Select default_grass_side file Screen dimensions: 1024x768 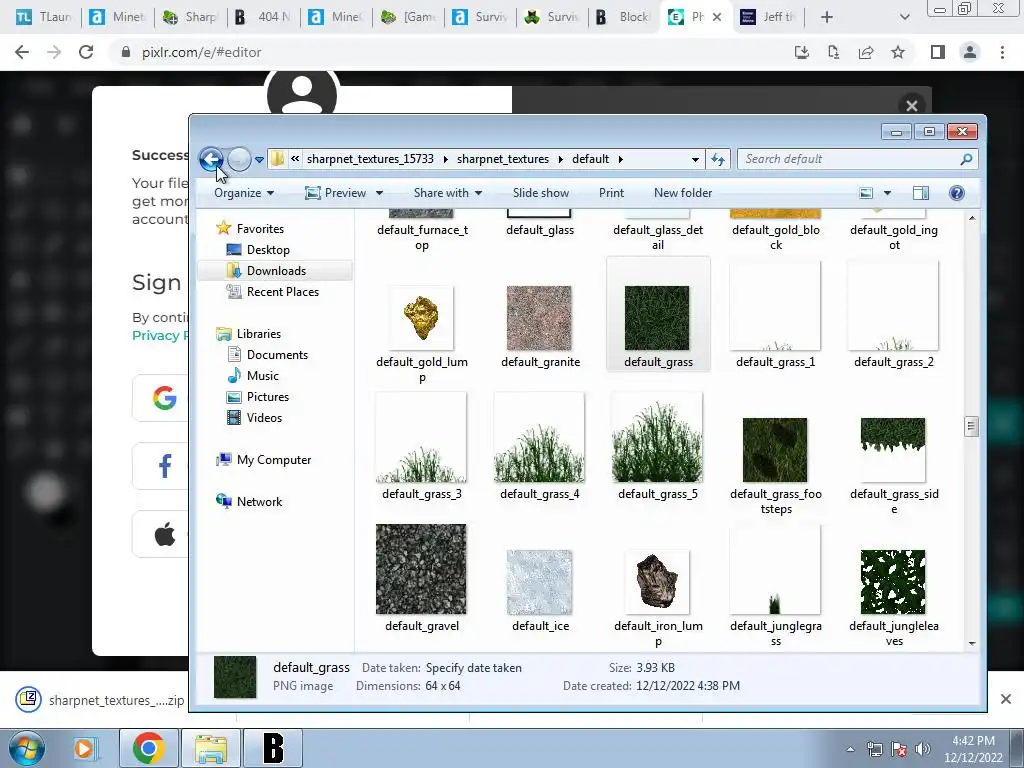point(893,450)
